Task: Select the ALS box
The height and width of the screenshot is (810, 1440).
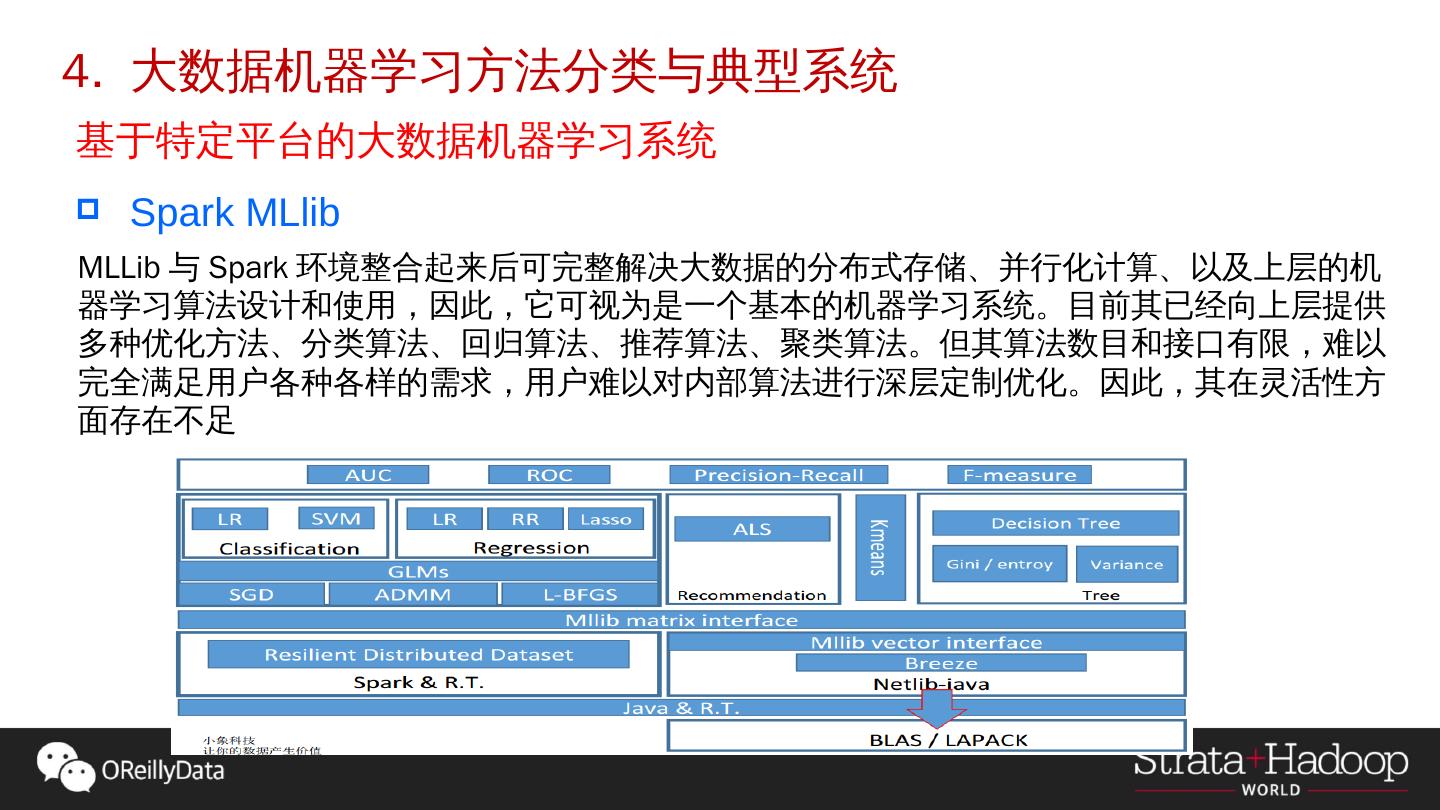Action: (752, 529)
